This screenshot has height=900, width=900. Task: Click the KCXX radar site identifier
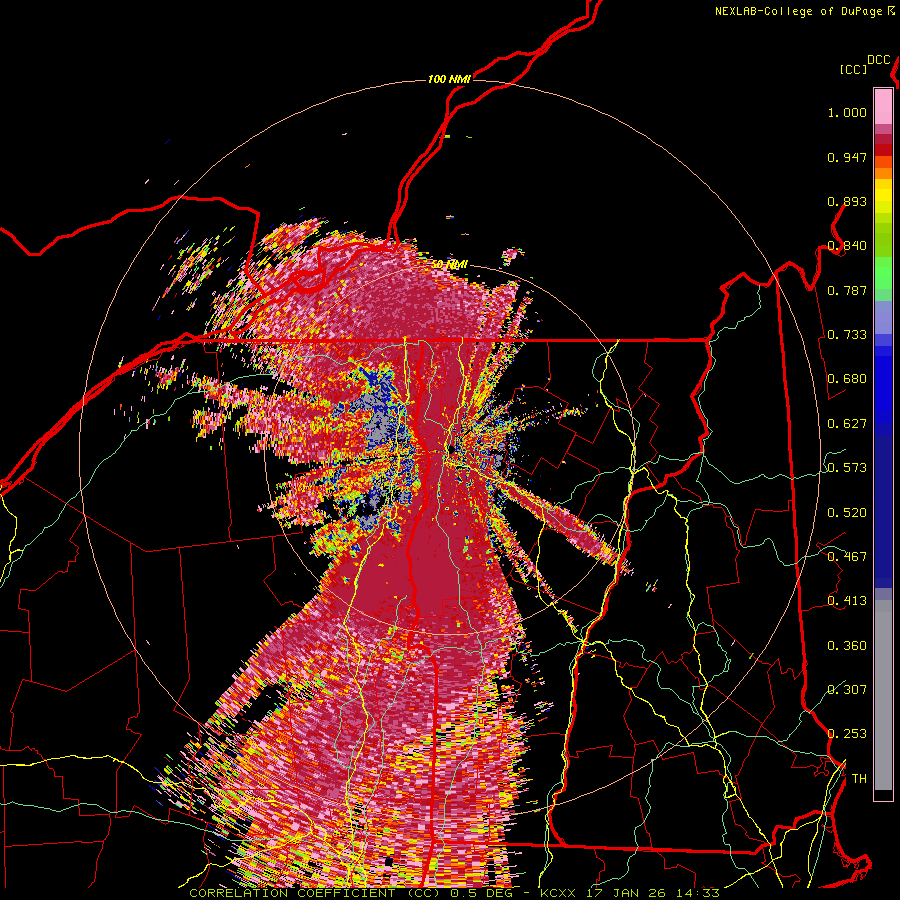tap(560, 893)
